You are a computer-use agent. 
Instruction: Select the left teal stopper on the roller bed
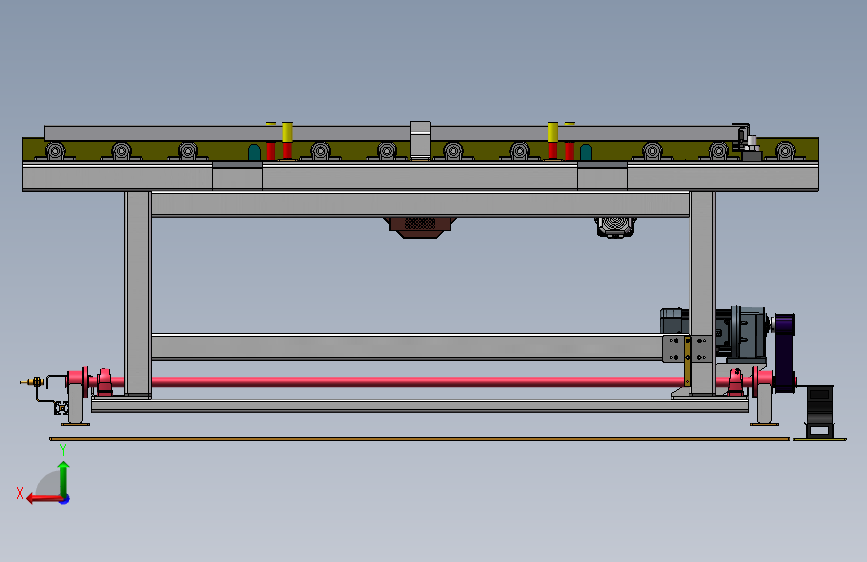(254, 152)
